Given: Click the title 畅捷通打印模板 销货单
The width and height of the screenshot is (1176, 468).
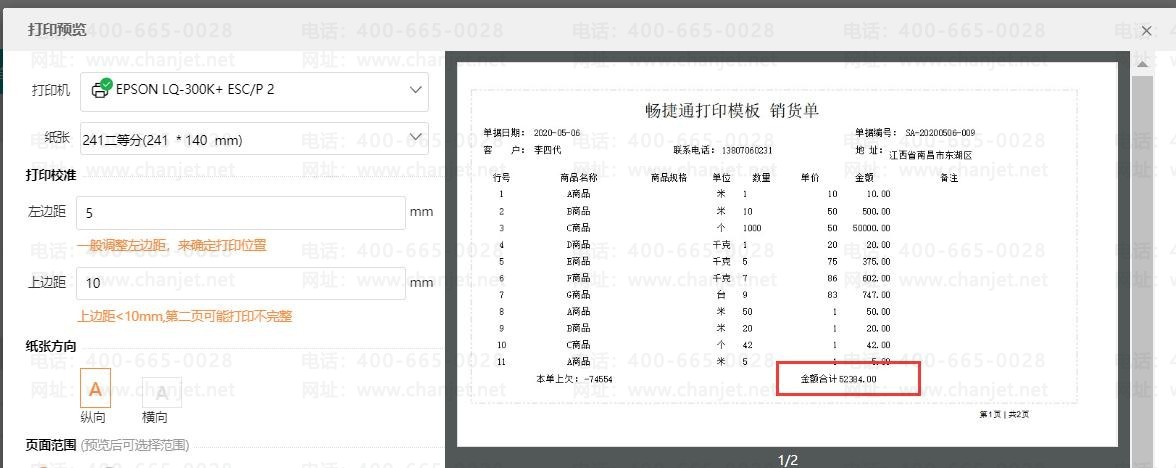Looking at the screenshot, I should pyautogui.click(x=732, y=111).
